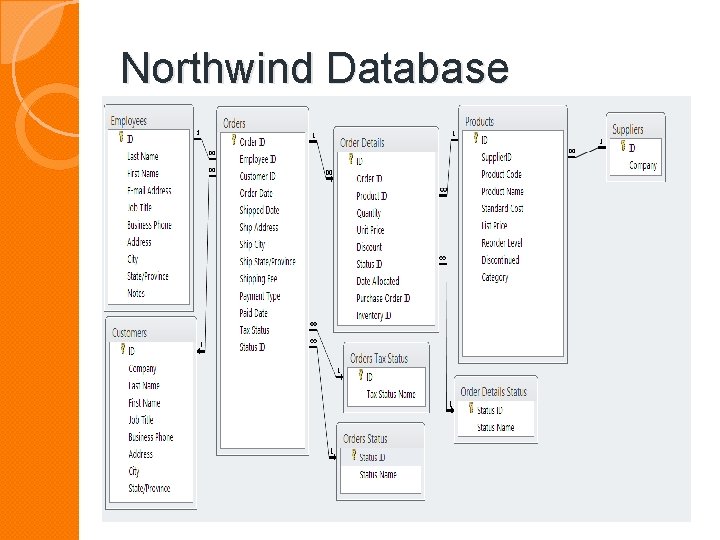Click the Date Allocated field
This screenshot has height=540, width=720.
pos(377,281)
